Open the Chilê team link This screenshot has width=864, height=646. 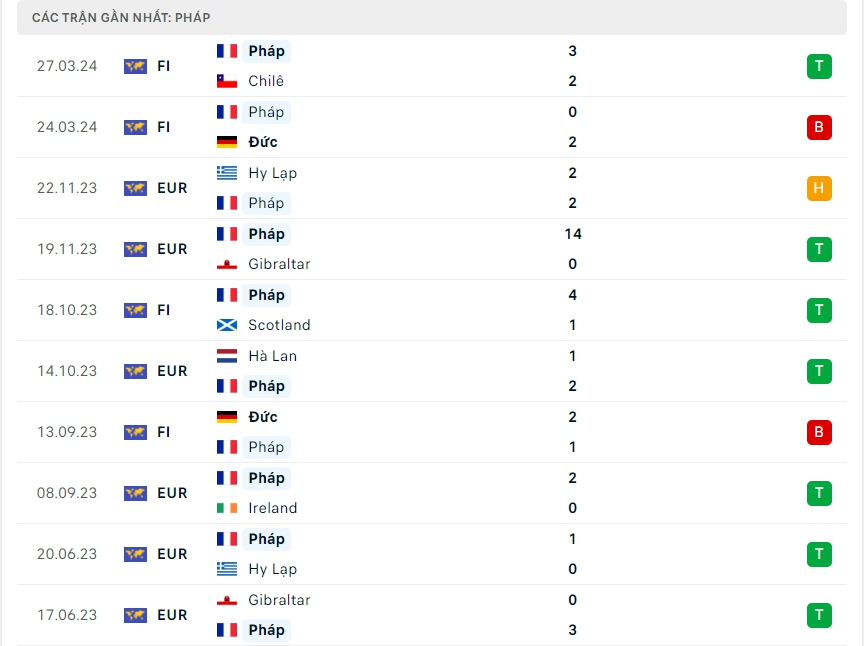pos(266,81)
